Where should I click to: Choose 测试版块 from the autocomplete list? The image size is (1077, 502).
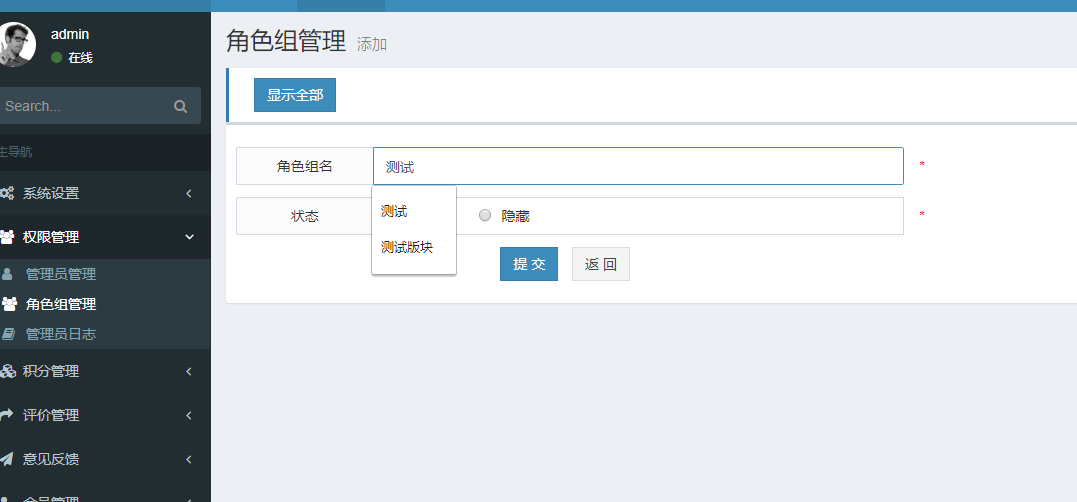407,247
